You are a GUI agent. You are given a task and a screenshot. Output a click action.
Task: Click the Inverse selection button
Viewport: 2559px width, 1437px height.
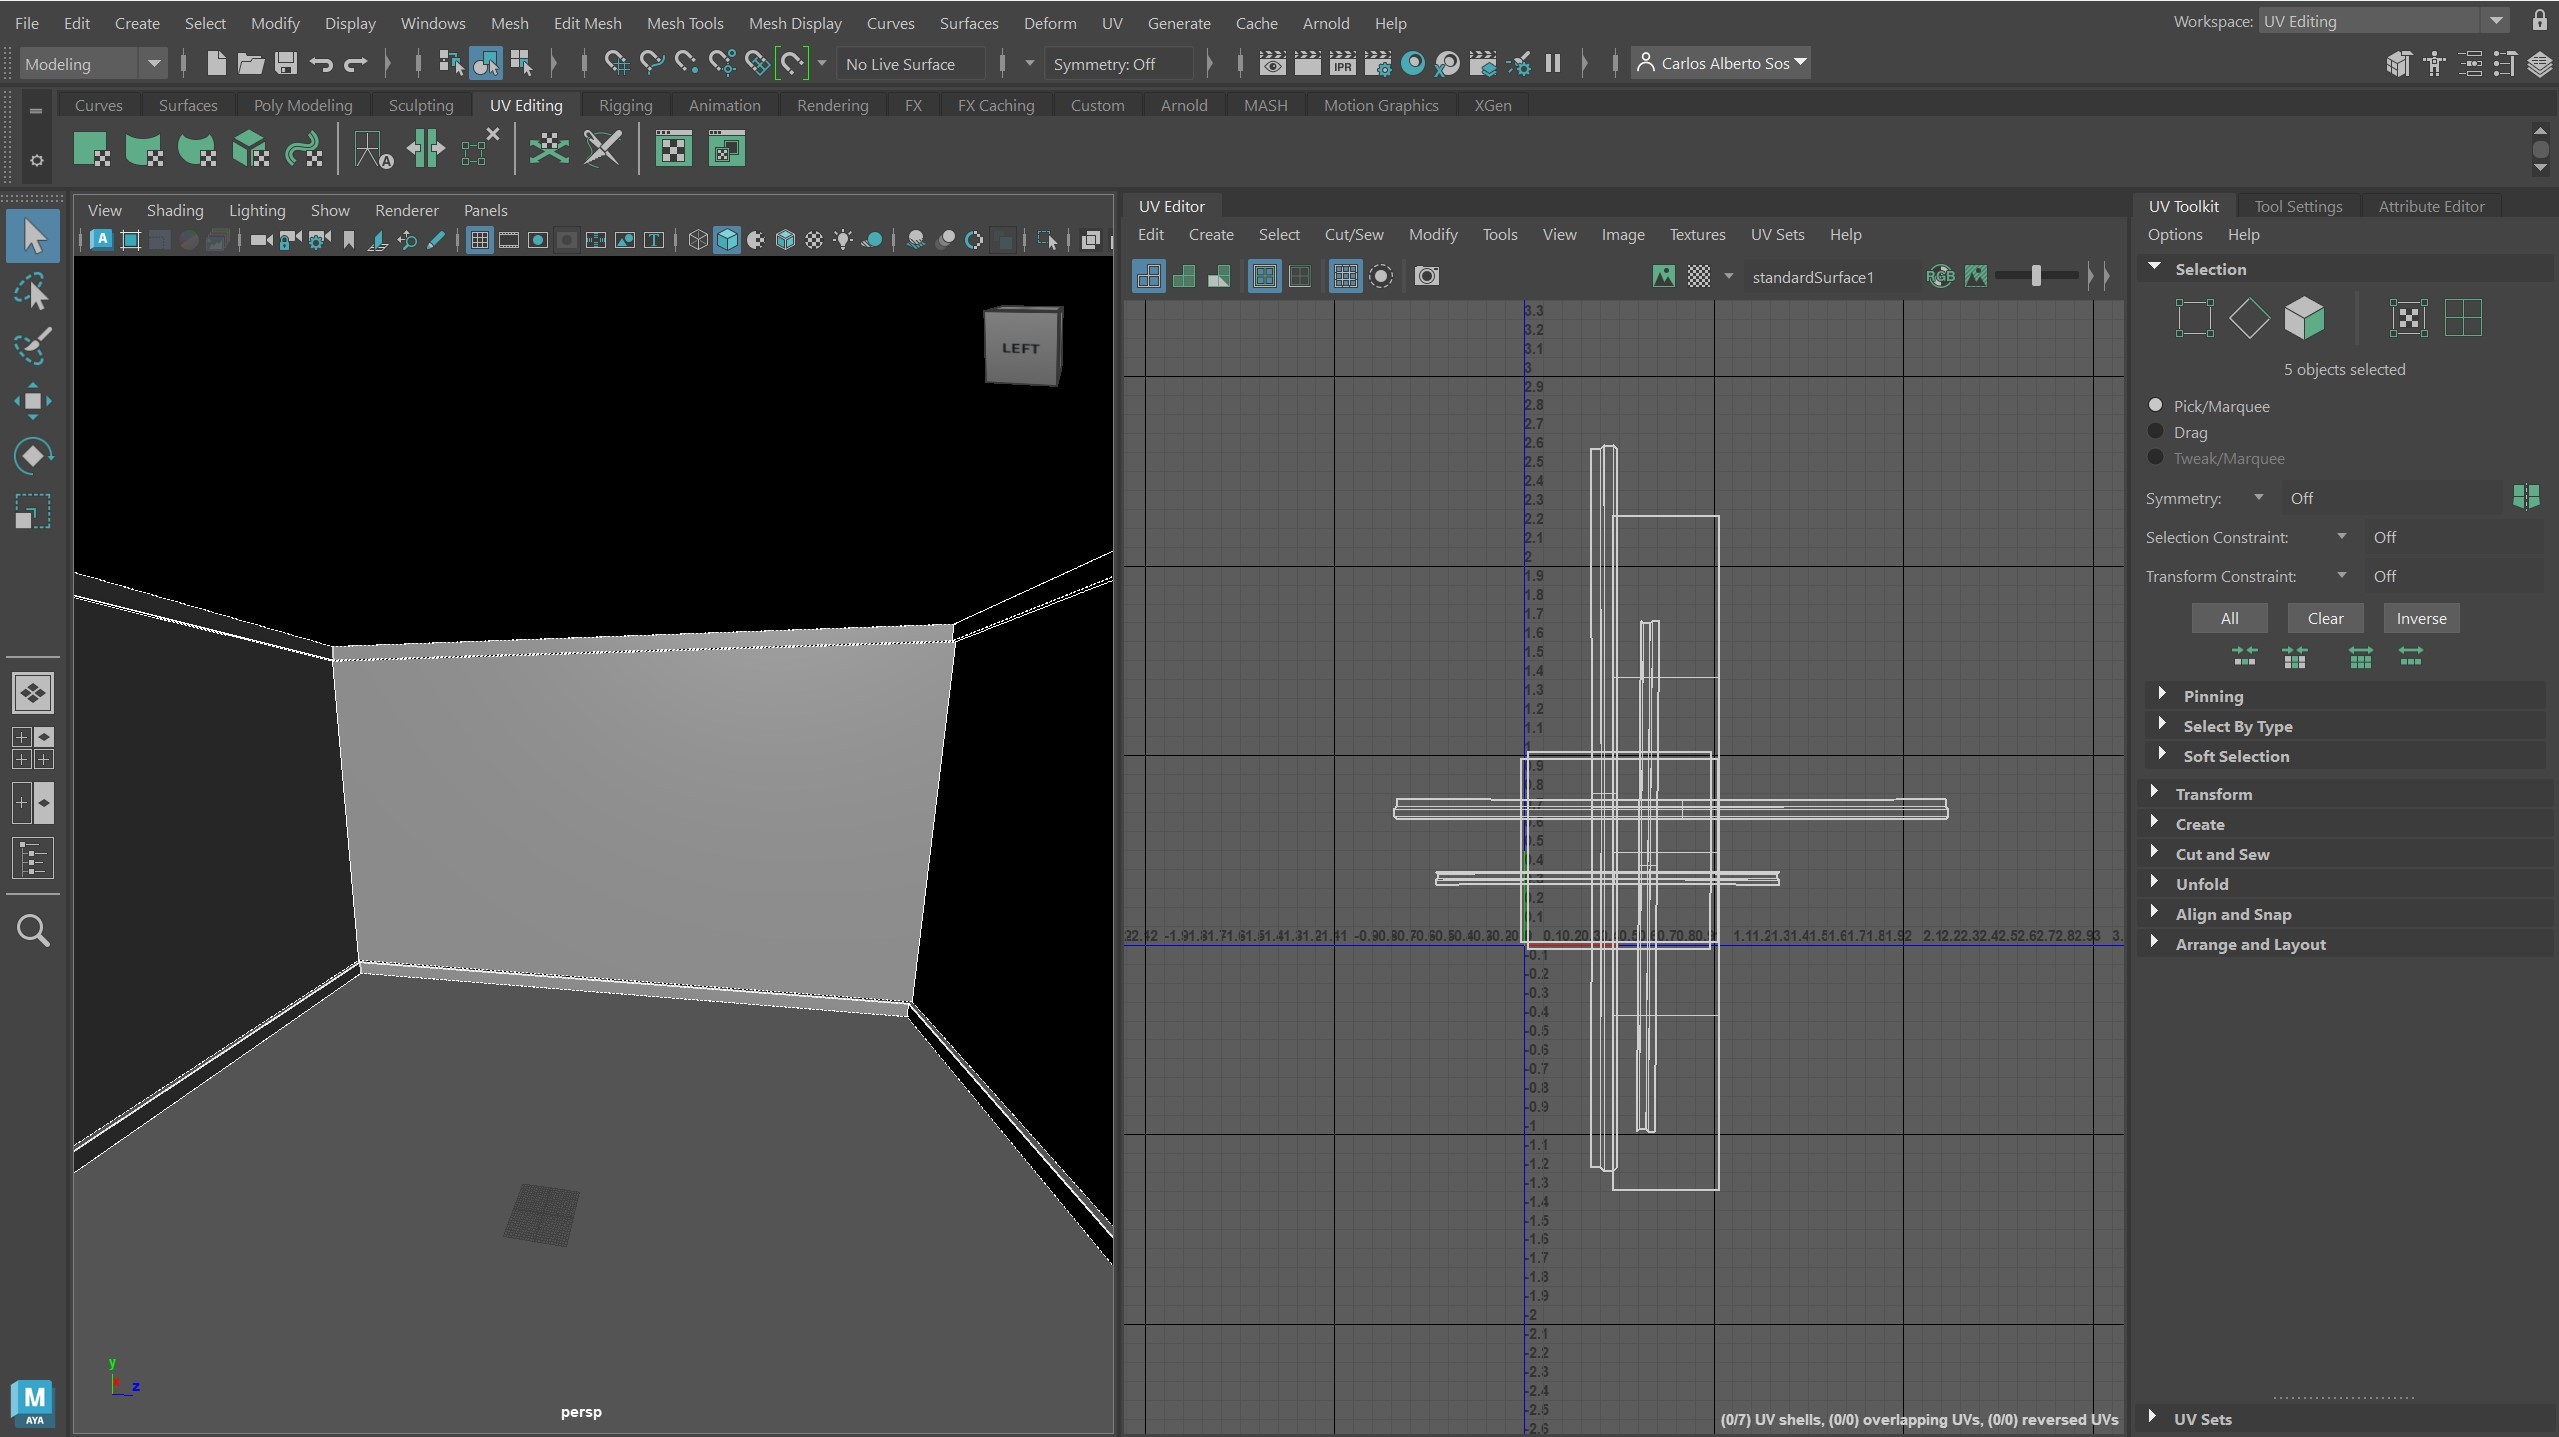[2421, 618]
